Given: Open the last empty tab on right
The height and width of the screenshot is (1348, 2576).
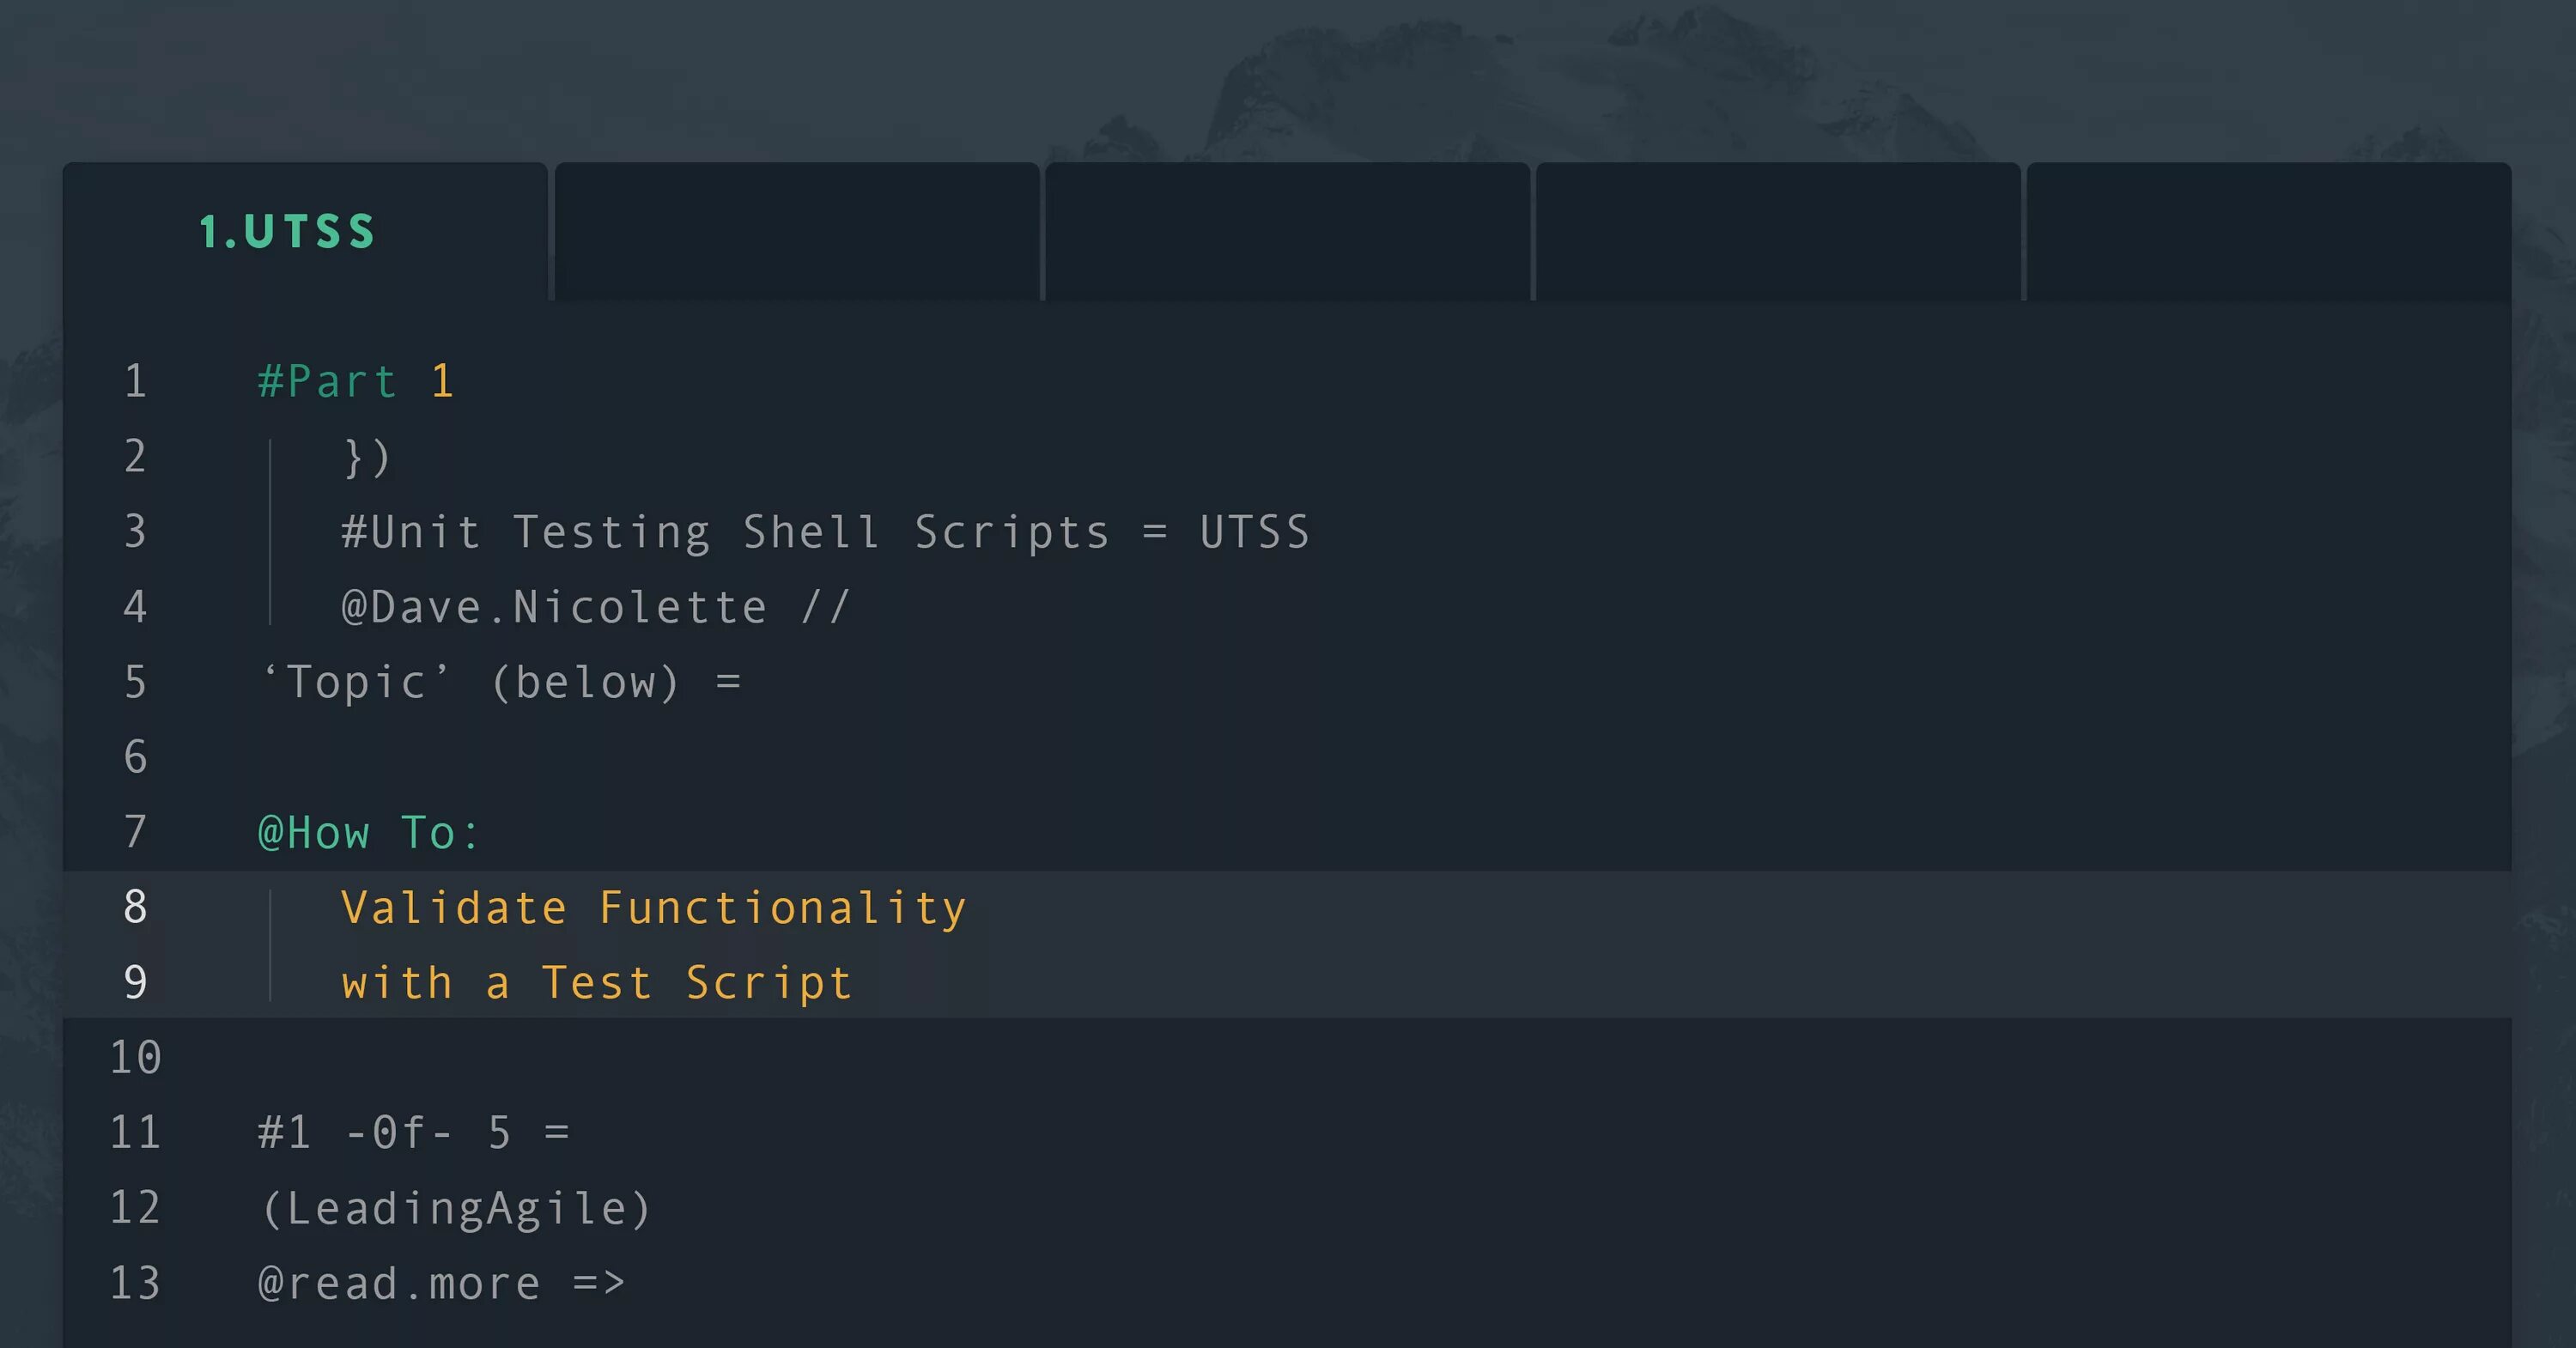Looking at the screenshot, I should click(x=2268, y=232).
